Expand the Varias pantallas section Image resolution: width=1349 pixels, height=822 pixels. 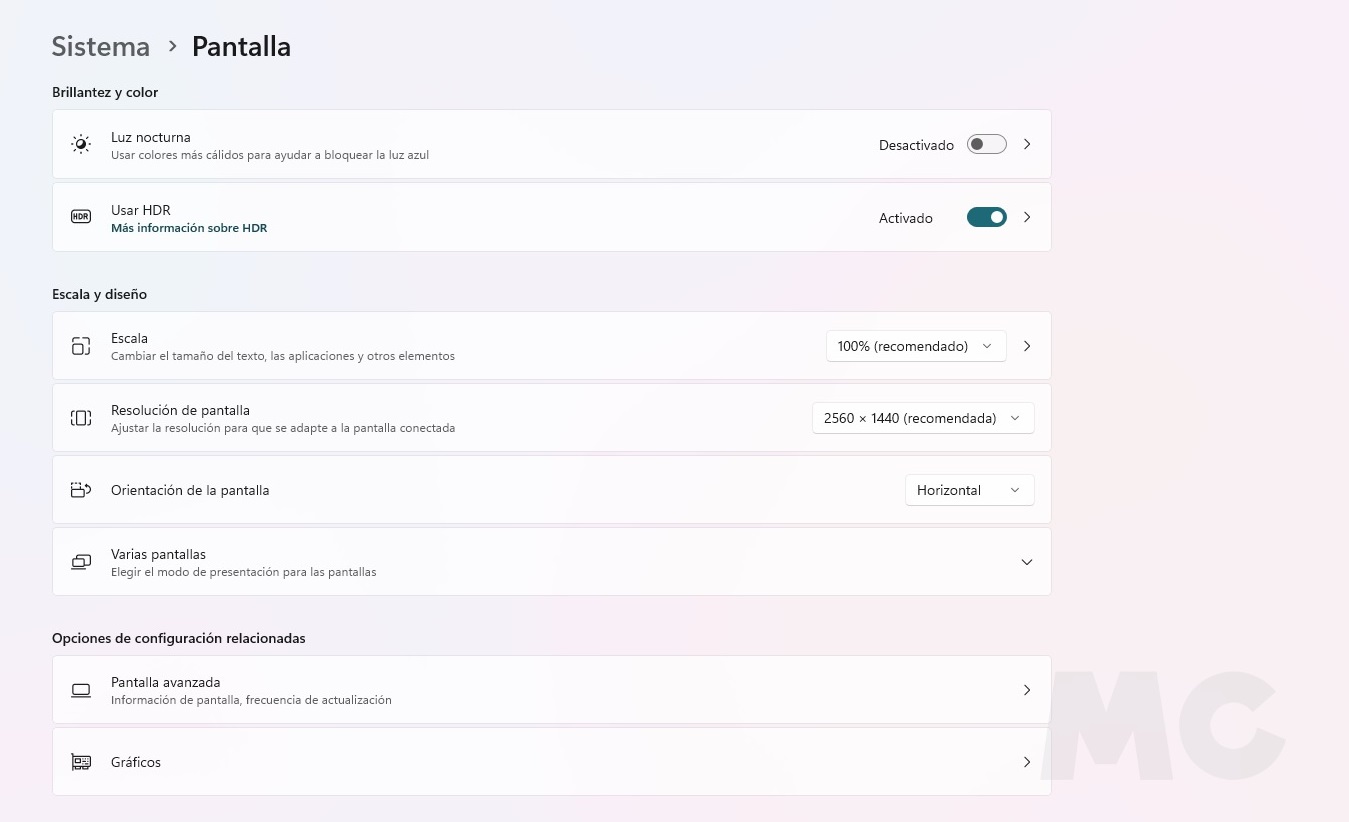(1026, 562)
